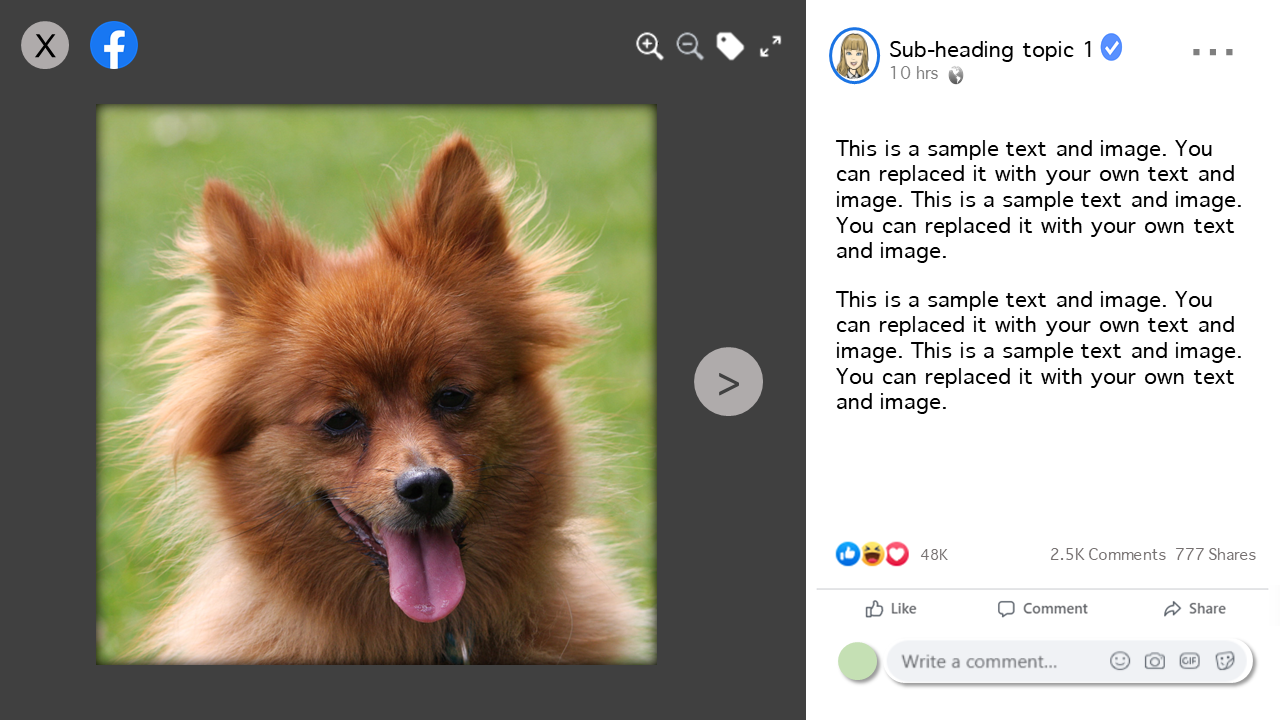Zoom in on the photo
Viewport: 1280px width, 720px height.
point(650,46)
